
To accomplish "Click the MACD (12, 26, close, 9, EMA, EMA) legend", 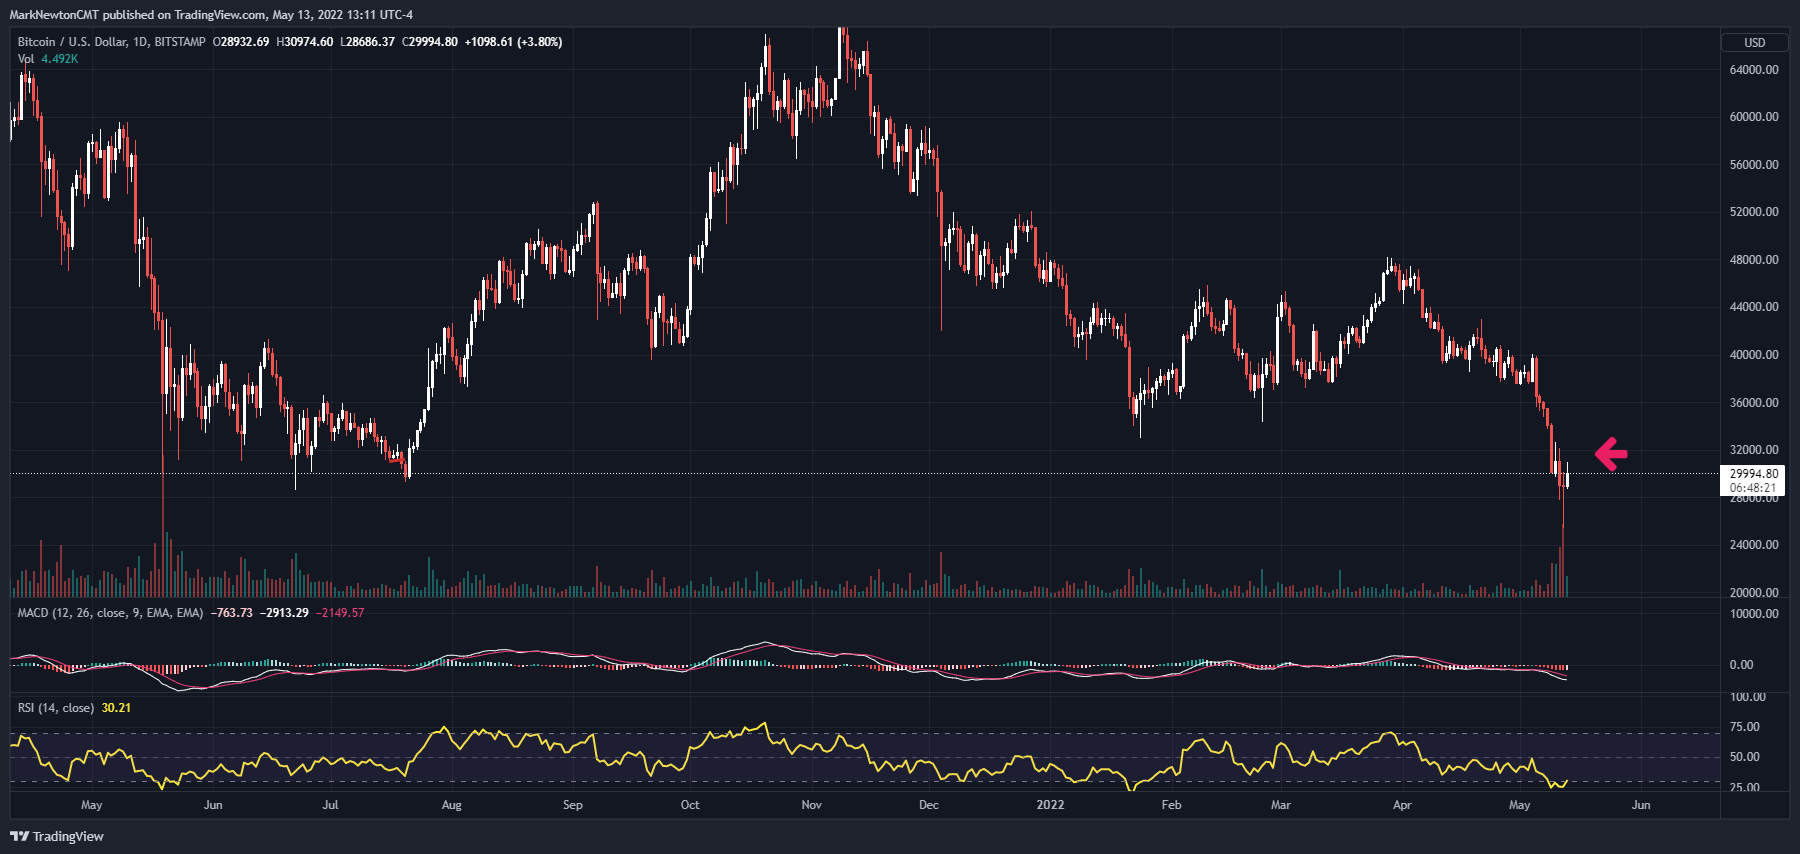I will tap(110, 613).
